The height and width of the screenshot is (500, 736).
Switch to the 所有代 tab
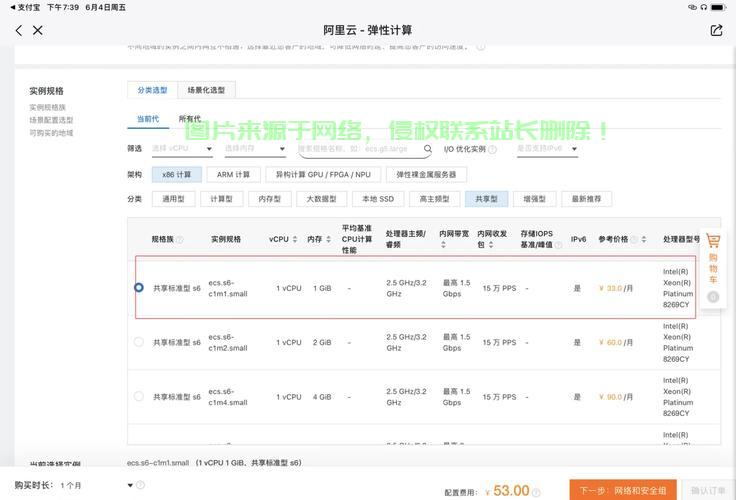pyautogui.click(x=190, y=119)
